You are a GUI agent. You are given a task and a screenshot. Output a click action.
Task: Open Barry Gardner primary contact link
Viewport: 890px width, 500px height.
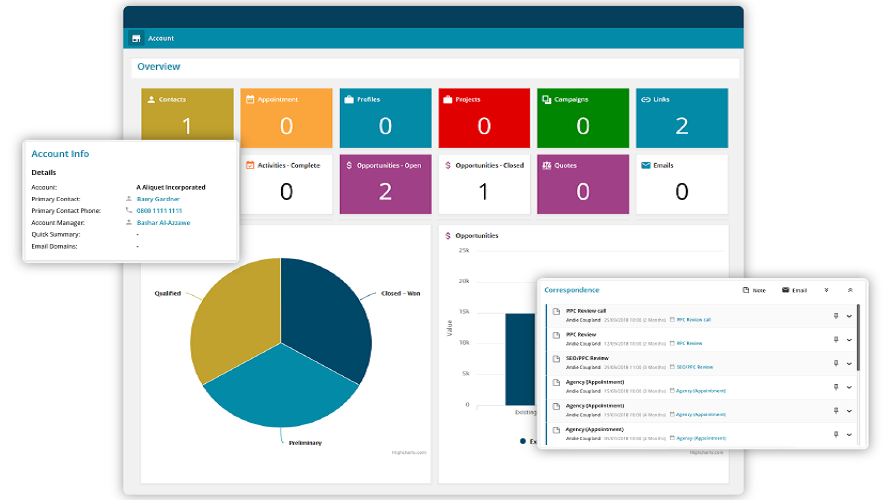[158, 199]
